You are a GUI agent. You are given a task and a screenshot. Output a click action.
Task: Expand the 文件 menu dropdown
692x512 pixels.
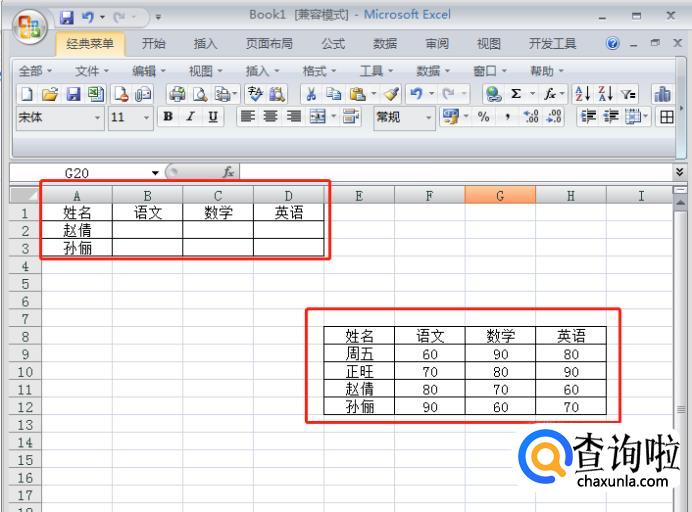click(x=92, y=71)
